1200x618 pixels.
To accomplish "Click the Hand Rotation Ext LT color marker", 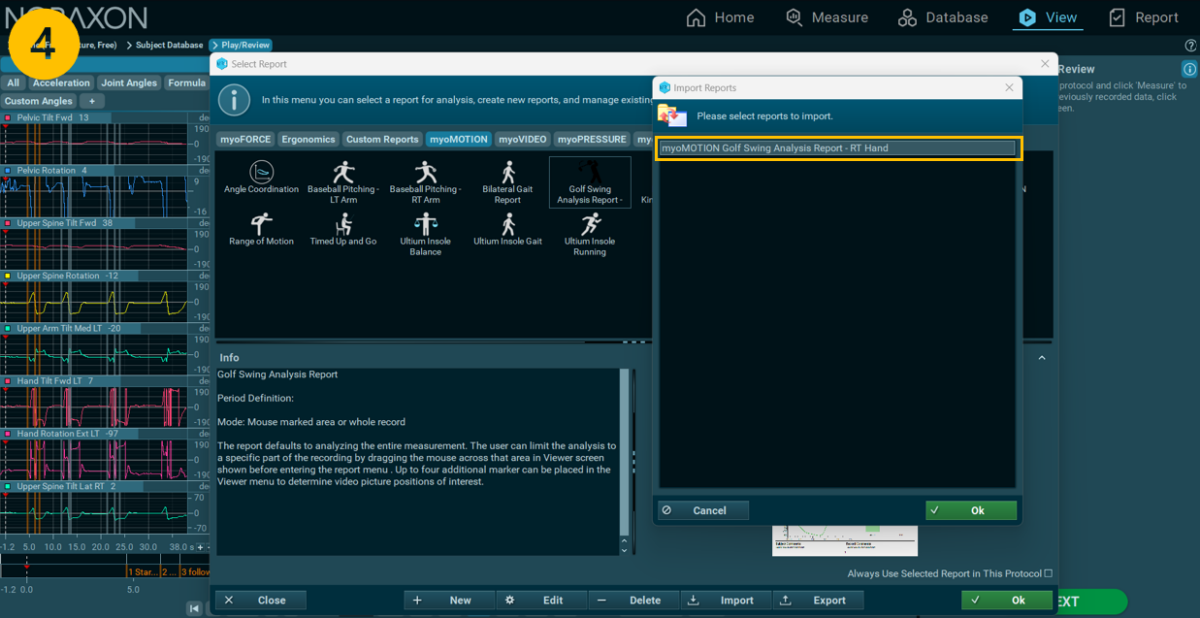I will pyautogui.click(x=7, y=434).
